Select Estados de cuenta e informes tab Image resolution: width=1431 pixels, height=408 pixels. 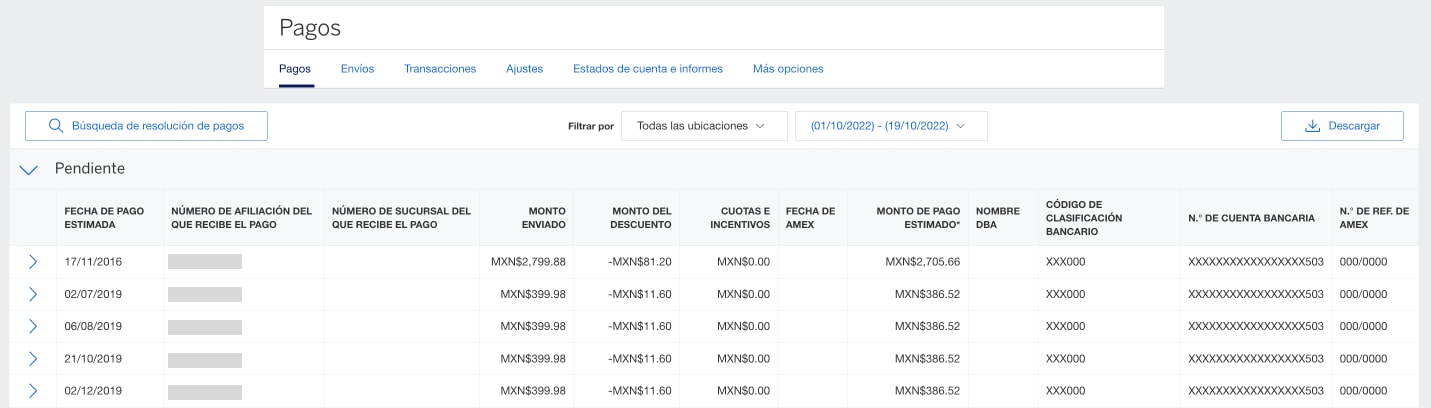647,69
